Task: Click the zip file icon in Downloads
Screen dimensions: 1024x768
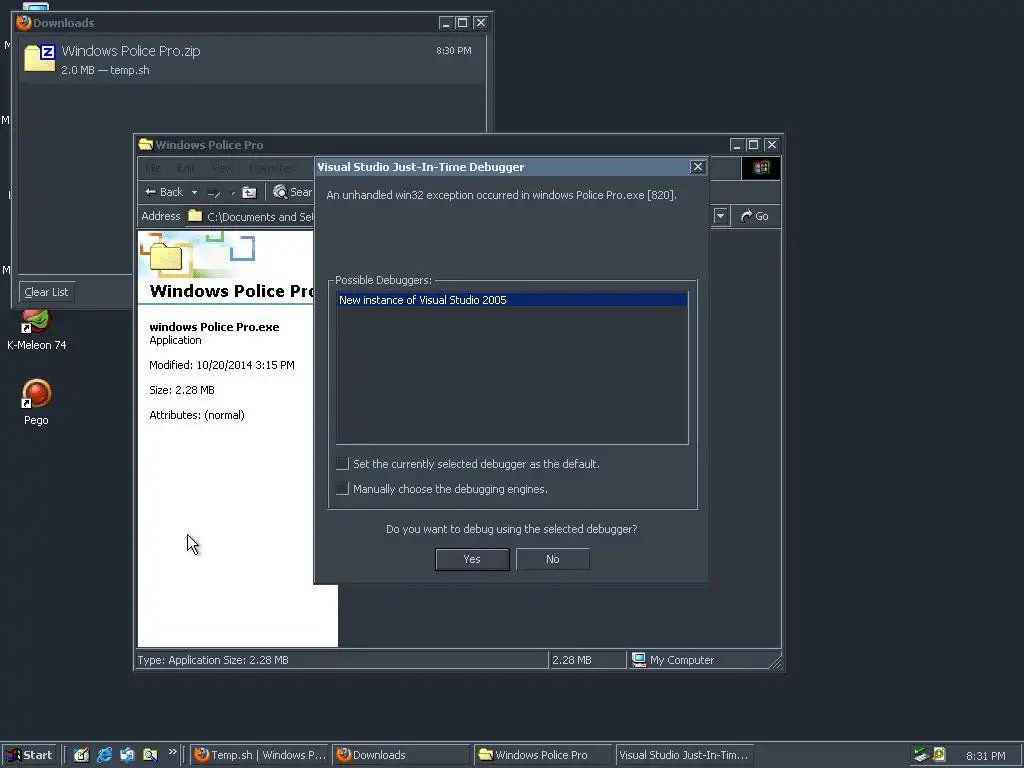Action: (40, 57)
